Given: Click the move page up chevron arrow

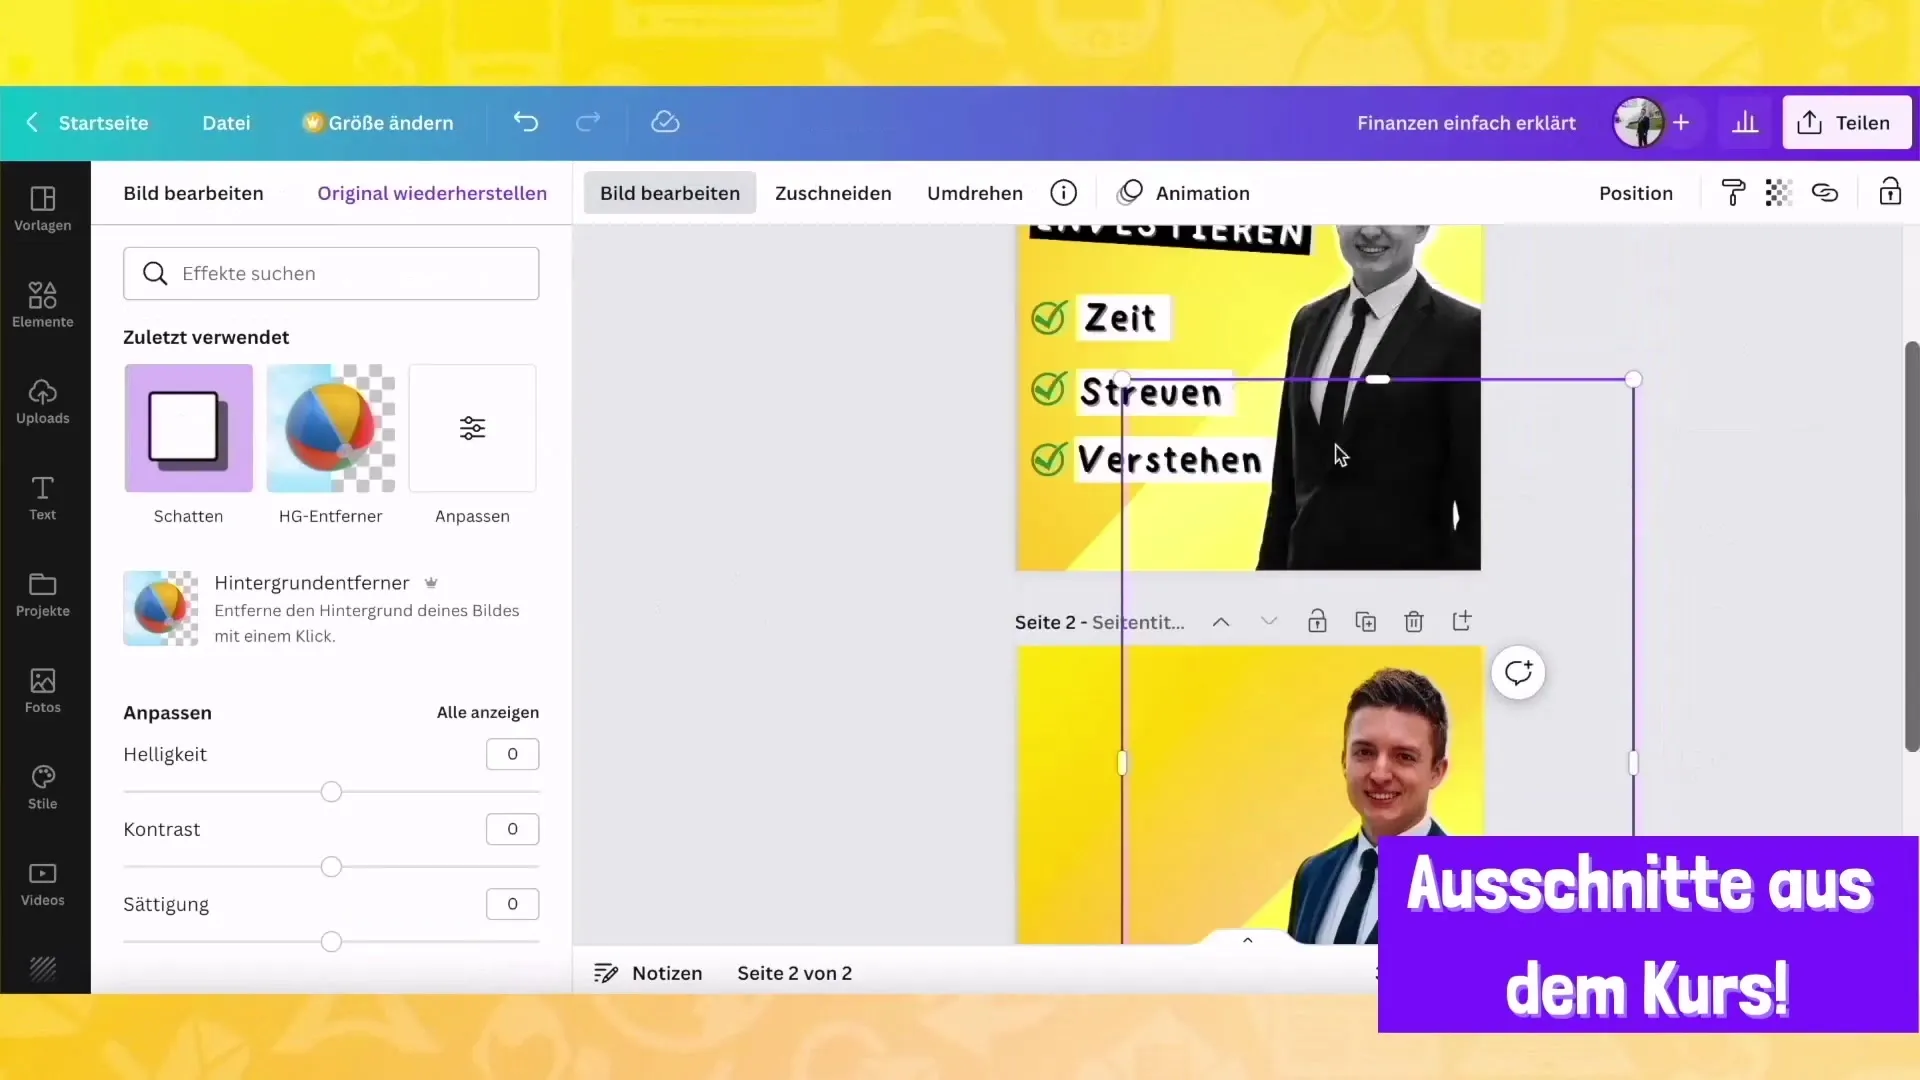Looking at the screenshot, I should click(1220, 621).
